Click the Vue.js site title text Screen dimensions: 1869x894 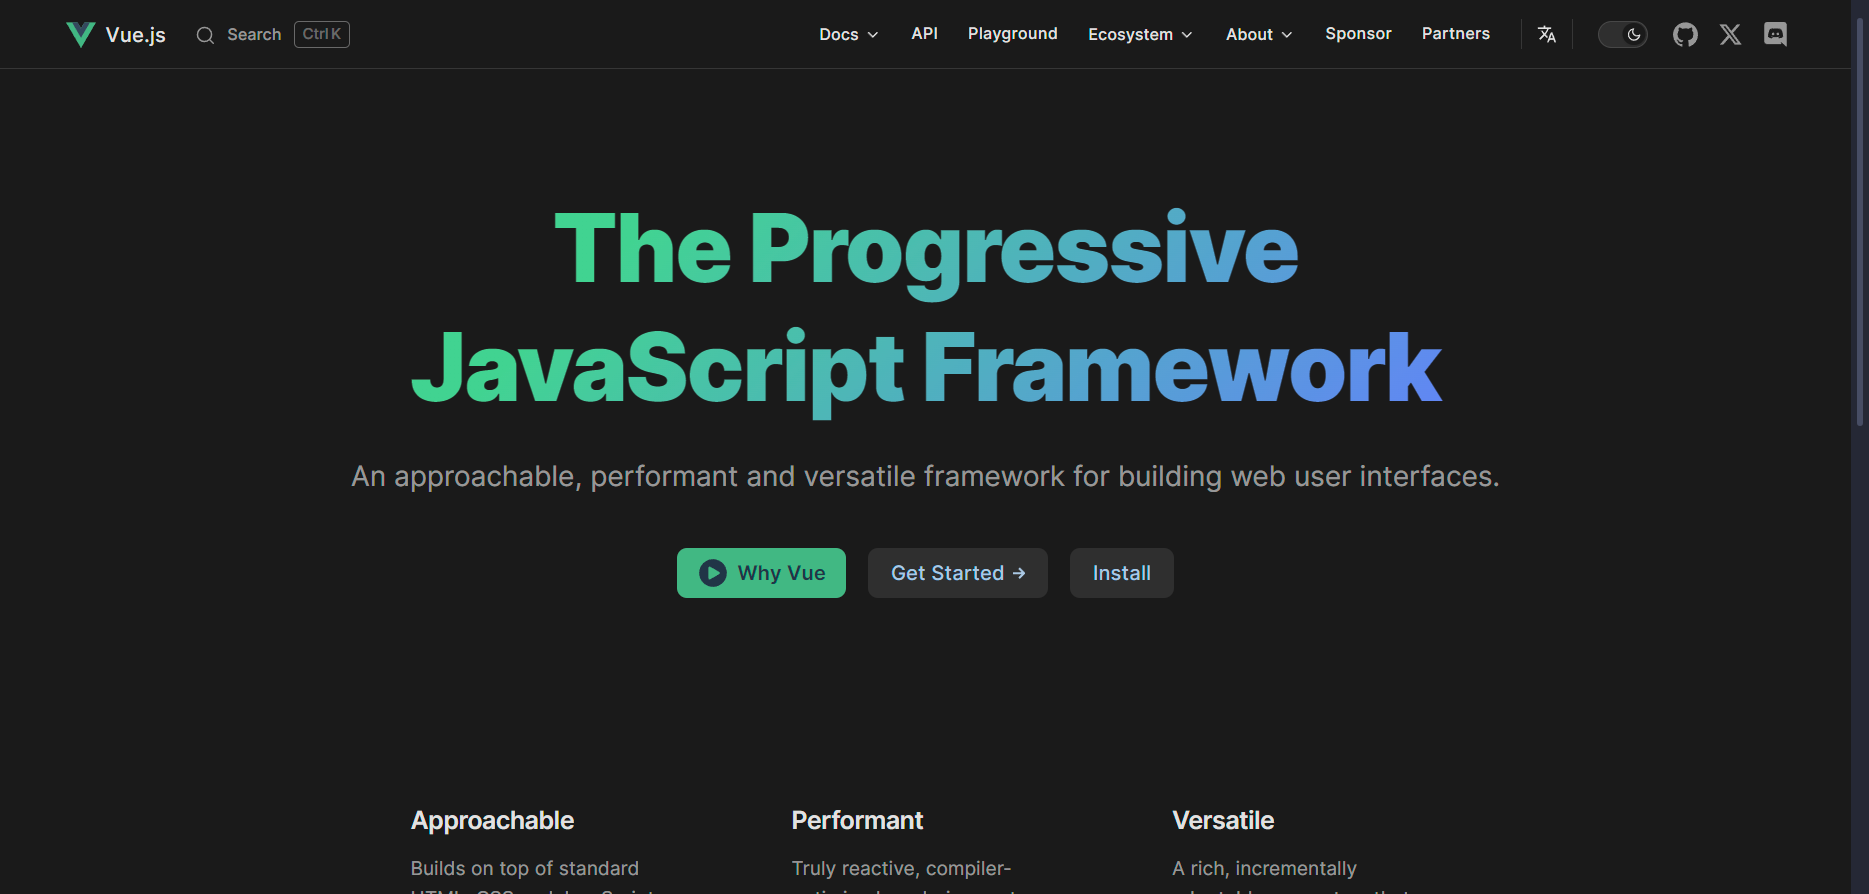136,35
